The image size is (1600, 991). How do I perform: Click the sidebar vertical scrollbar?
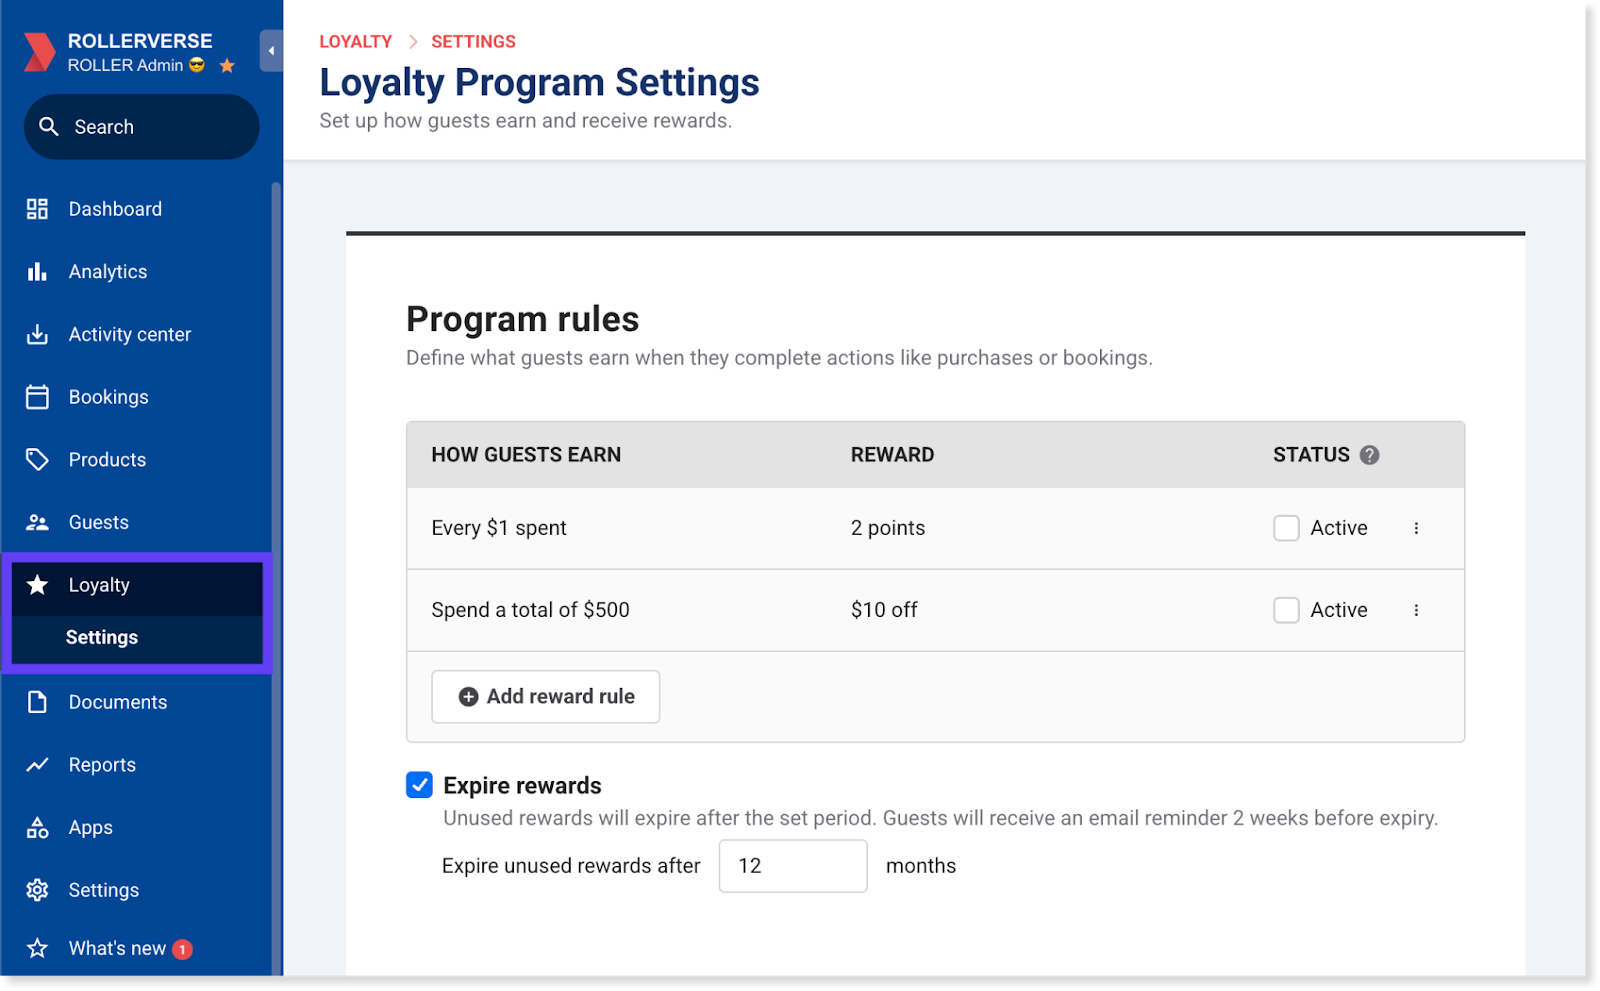pyautogui.click(x=276, y=500)
